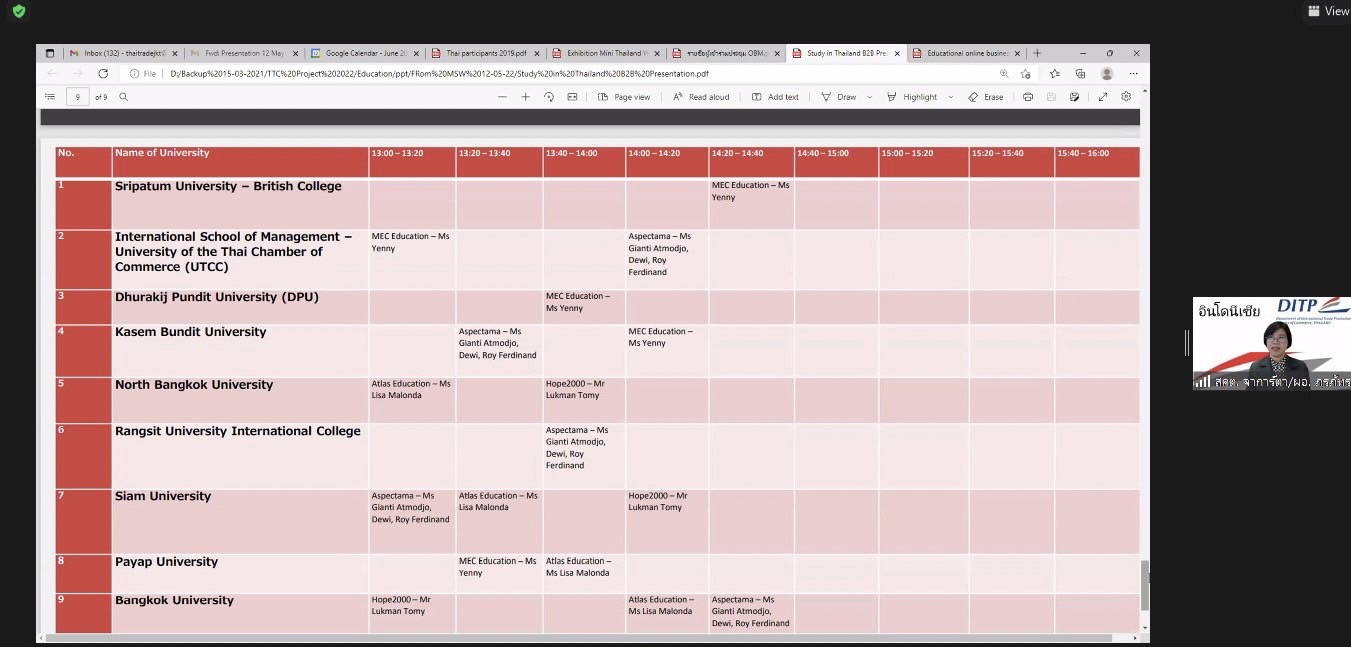Open the PDF table of contents
Screen dimensions: 1351x647
pyautogui.click(x=50, y=97)
